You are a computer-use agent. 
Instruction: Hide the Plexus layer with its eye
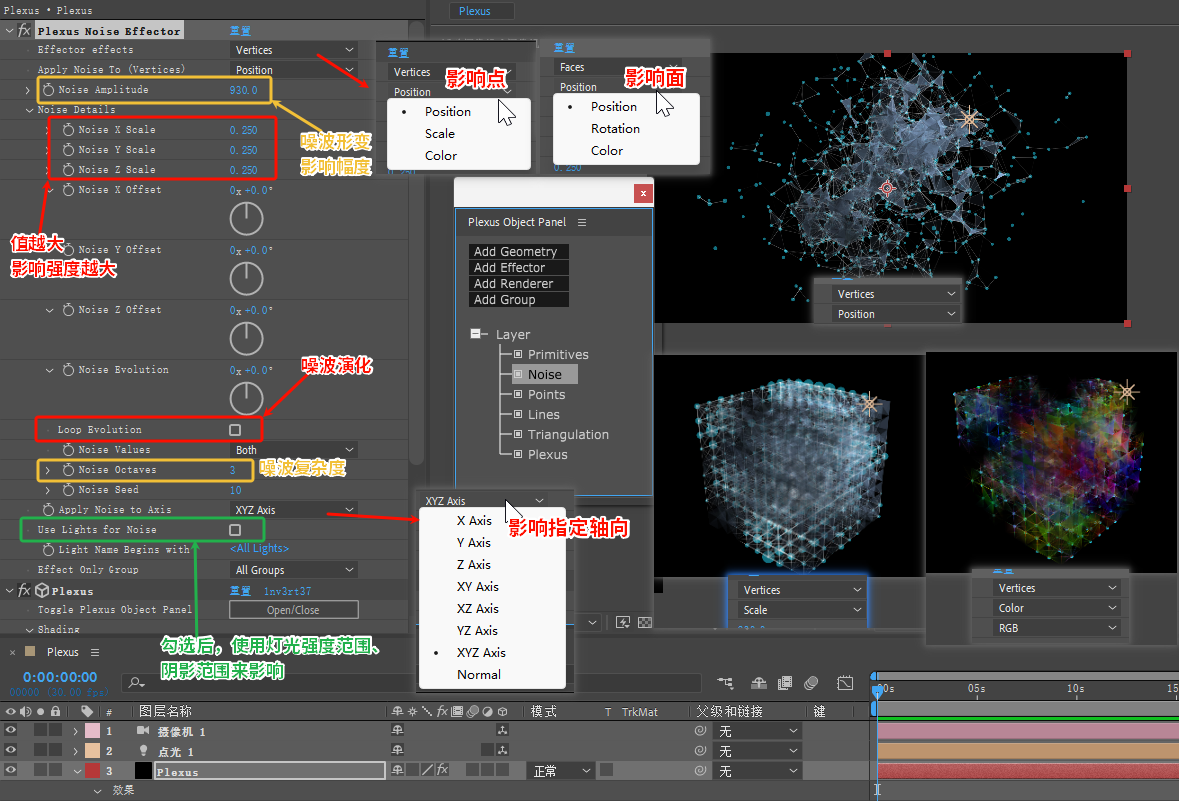point(11,770)
